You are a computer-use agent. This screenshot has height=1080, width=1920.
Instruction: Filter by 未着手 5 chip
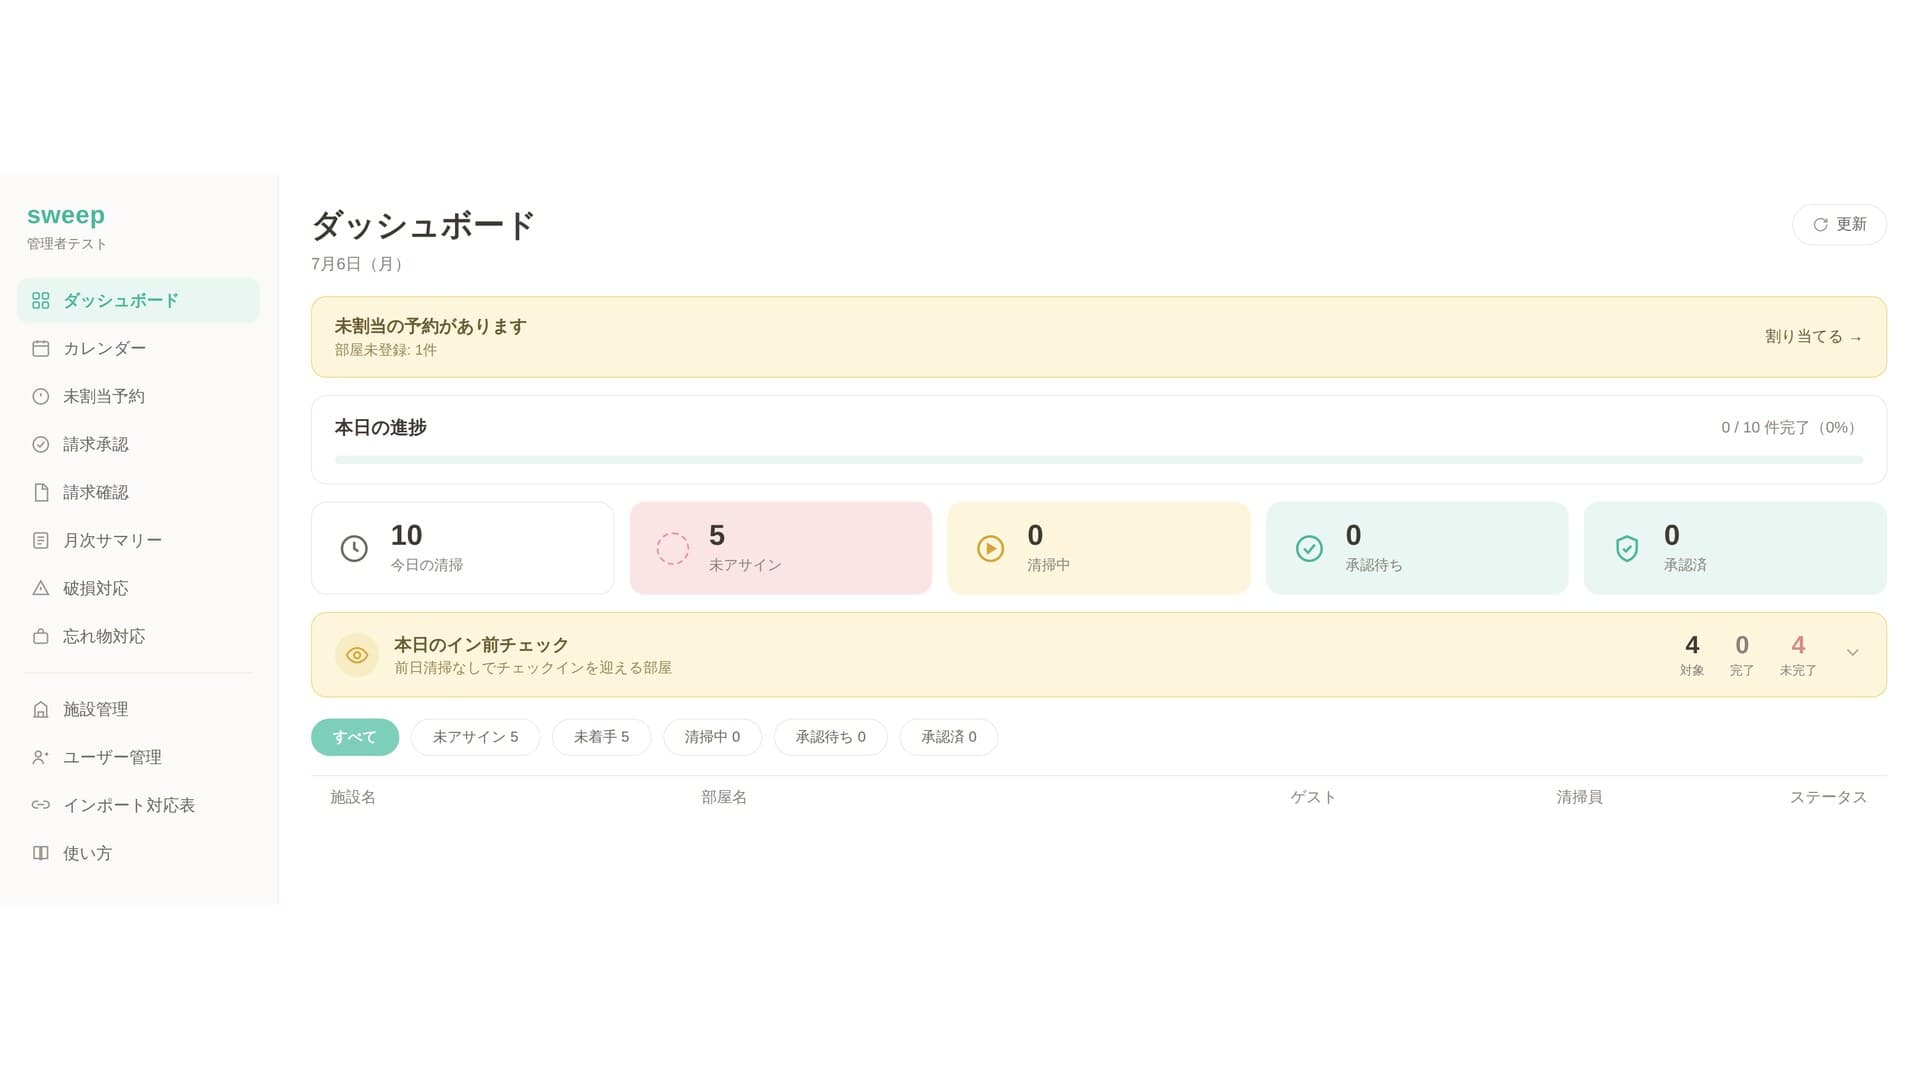601,737
